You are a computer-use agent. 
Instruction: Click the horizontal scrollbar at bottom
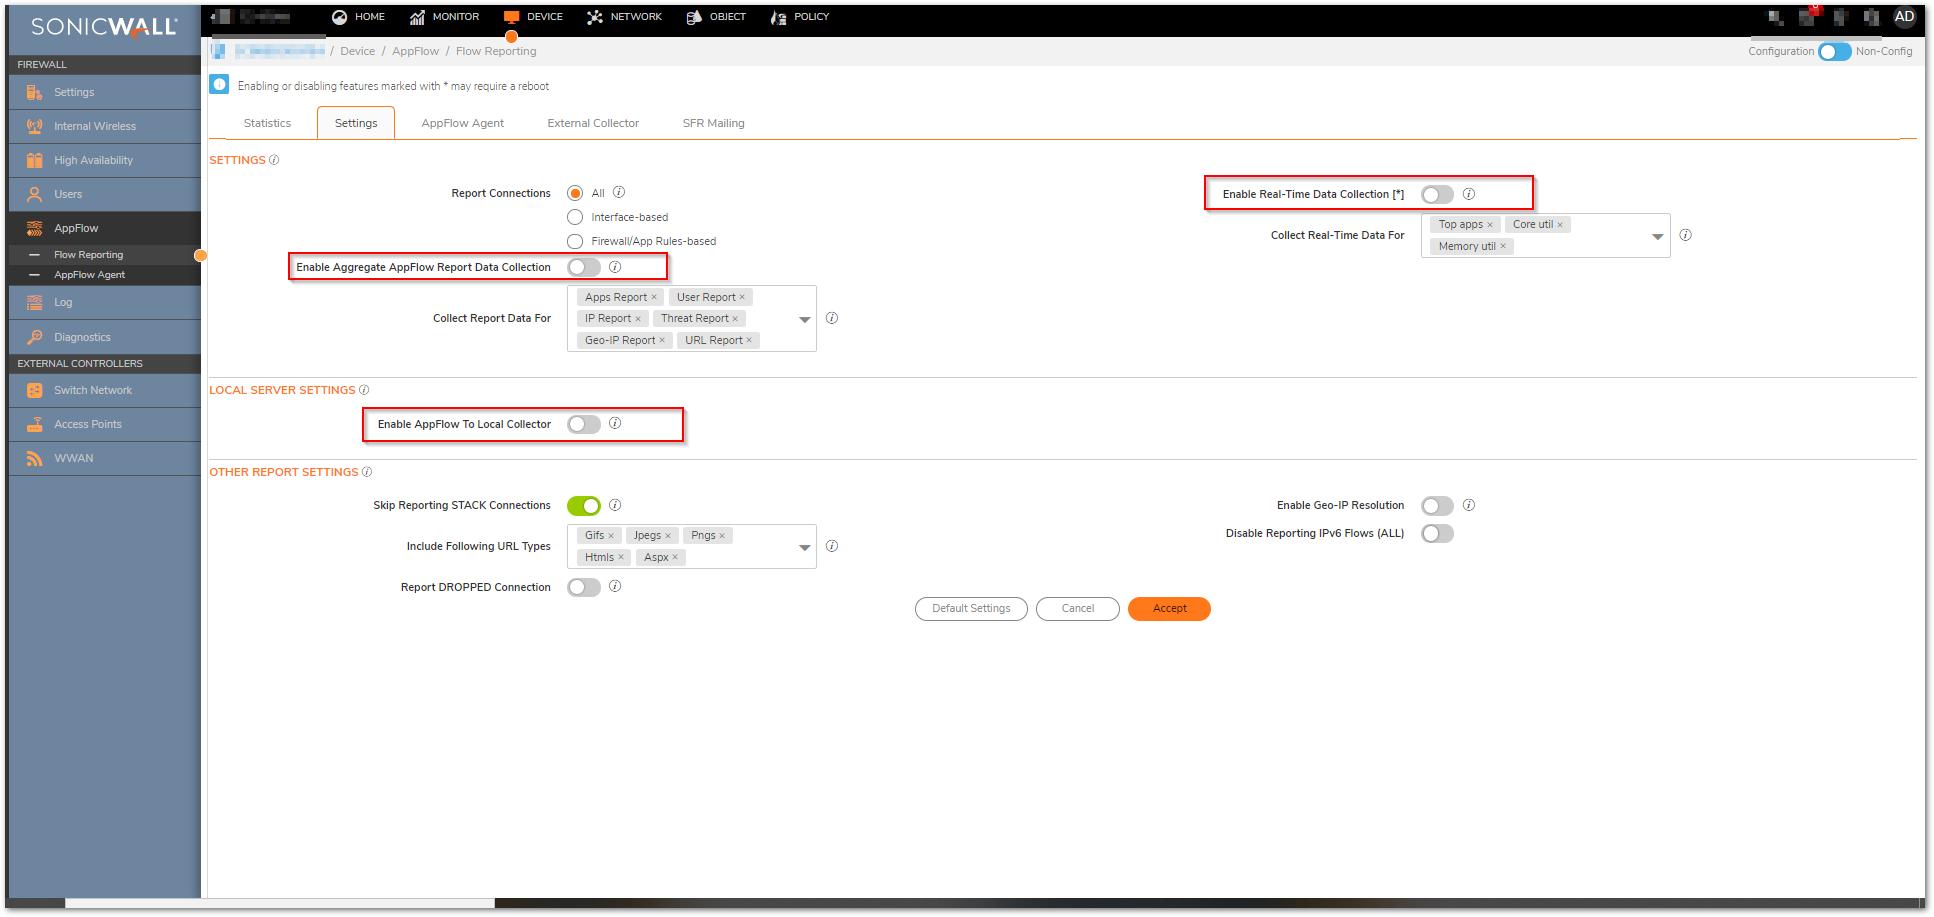[280, 903]
